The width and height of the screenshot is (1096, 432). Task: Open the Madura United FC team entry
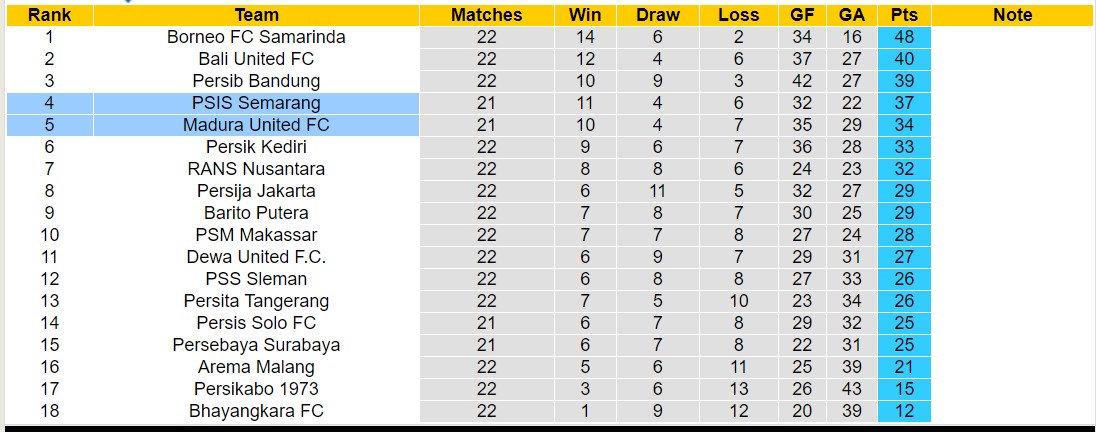[256, 125]
